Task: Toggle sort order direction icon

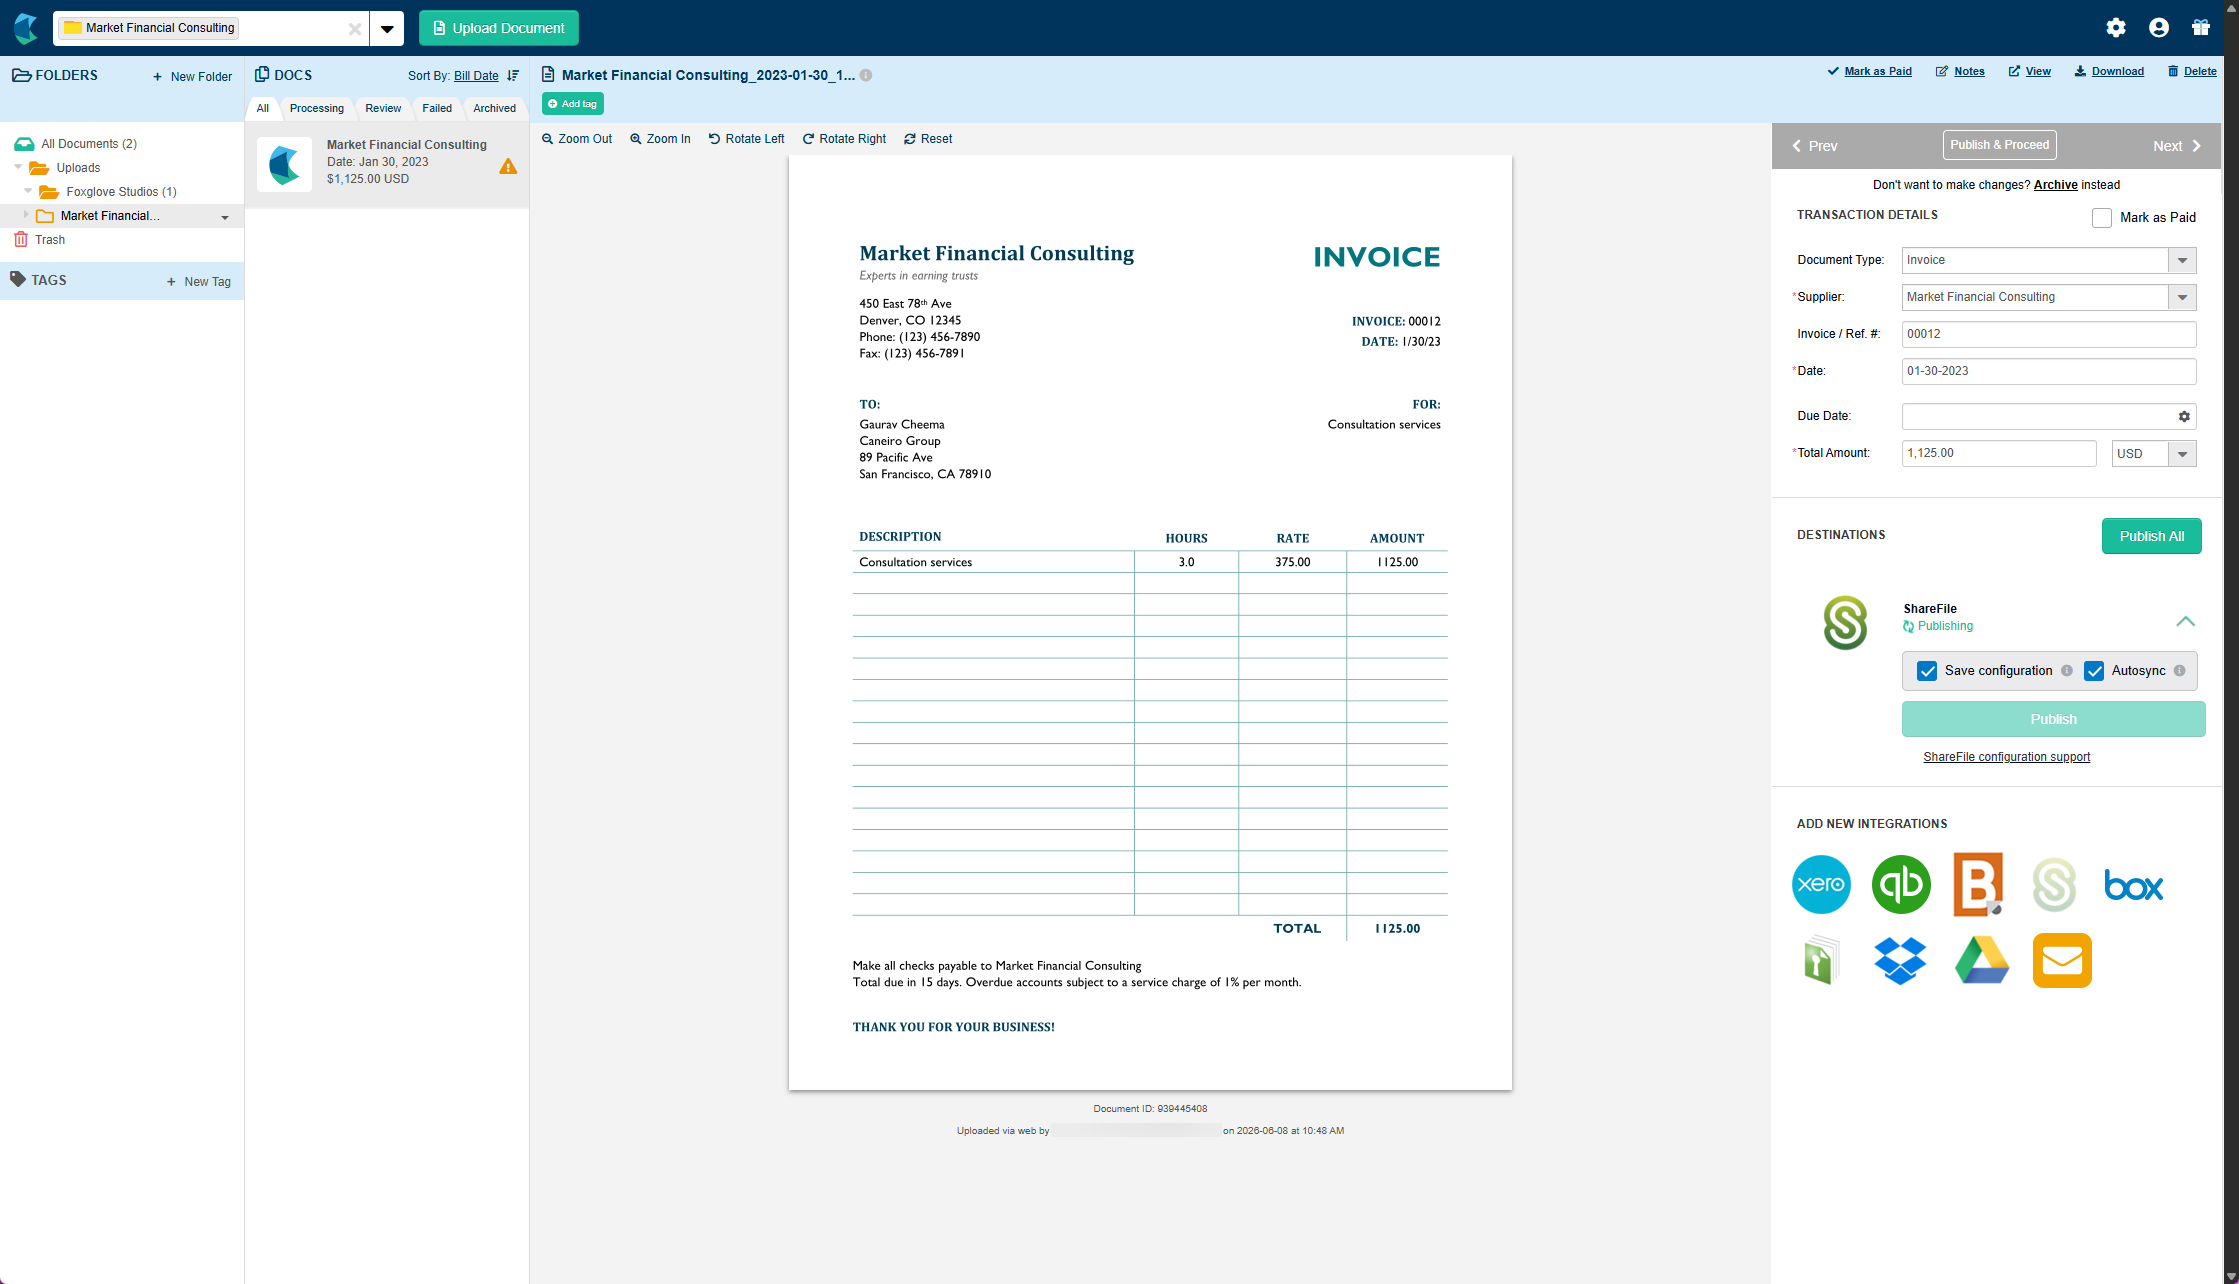Action: 513,75
